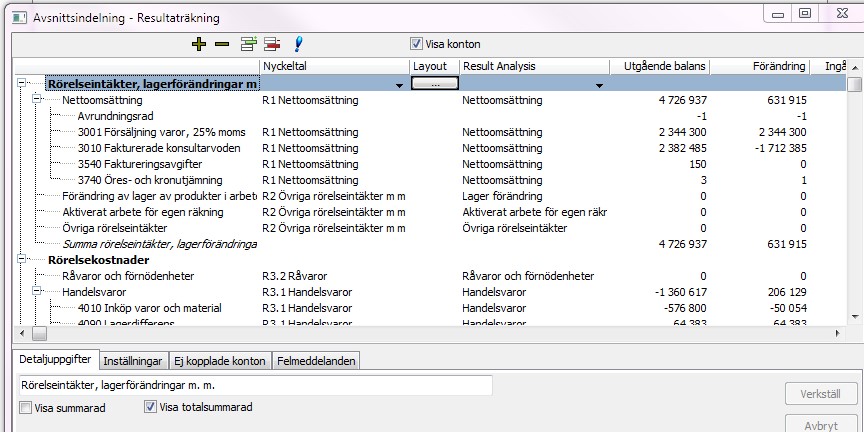Click the vertical scrollbar down arrow
This screenshot has height=432, width=864.
(854, 316)
